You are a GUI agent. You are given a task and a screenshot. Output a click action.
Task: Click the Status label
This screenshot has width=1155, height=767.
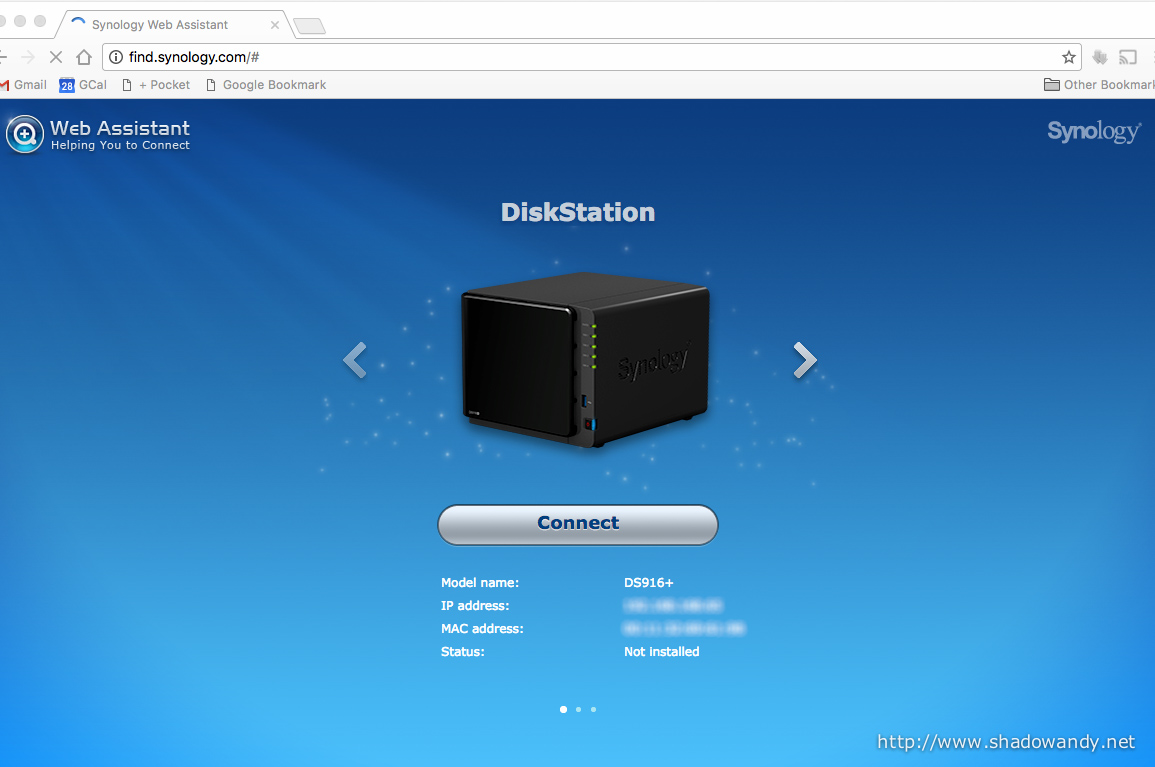click(463, 651)
